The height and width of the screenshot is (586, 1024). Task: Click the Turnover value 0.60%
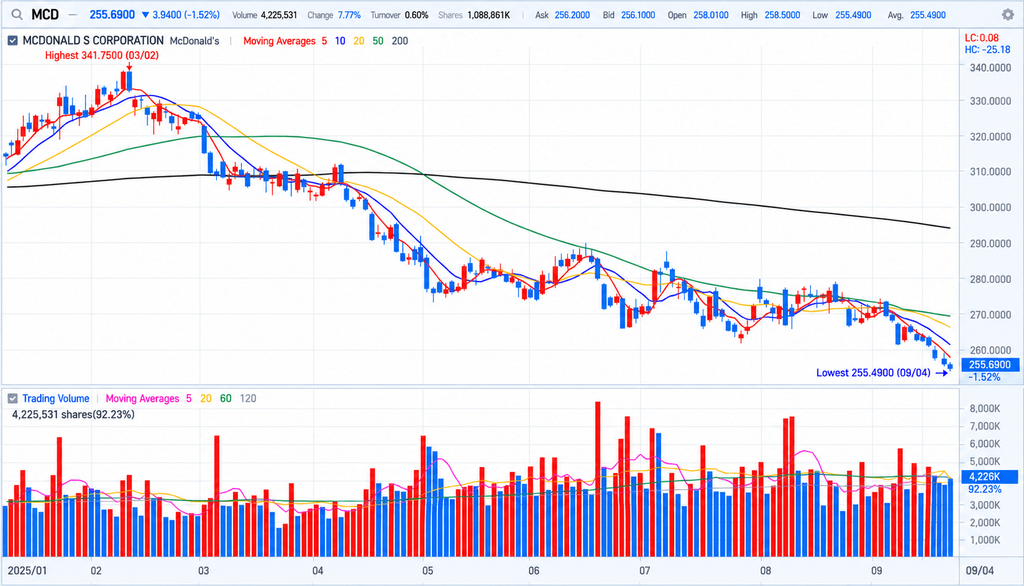coord(417,14)
